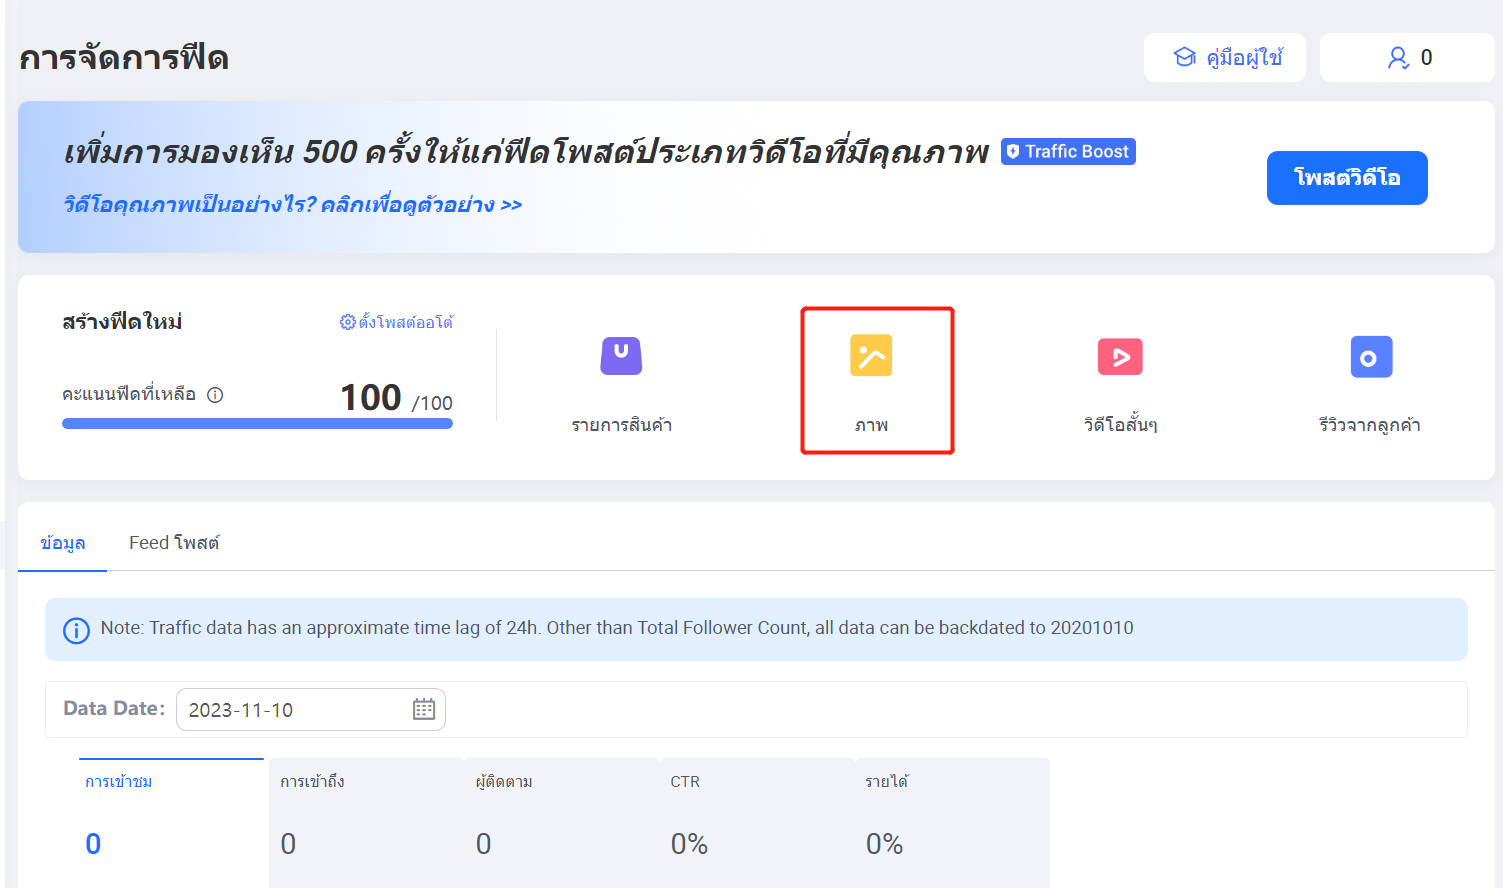Click the Traffic Boost badge
The height and width of the screenshot is (888, 1503).
pos(1068,151)
